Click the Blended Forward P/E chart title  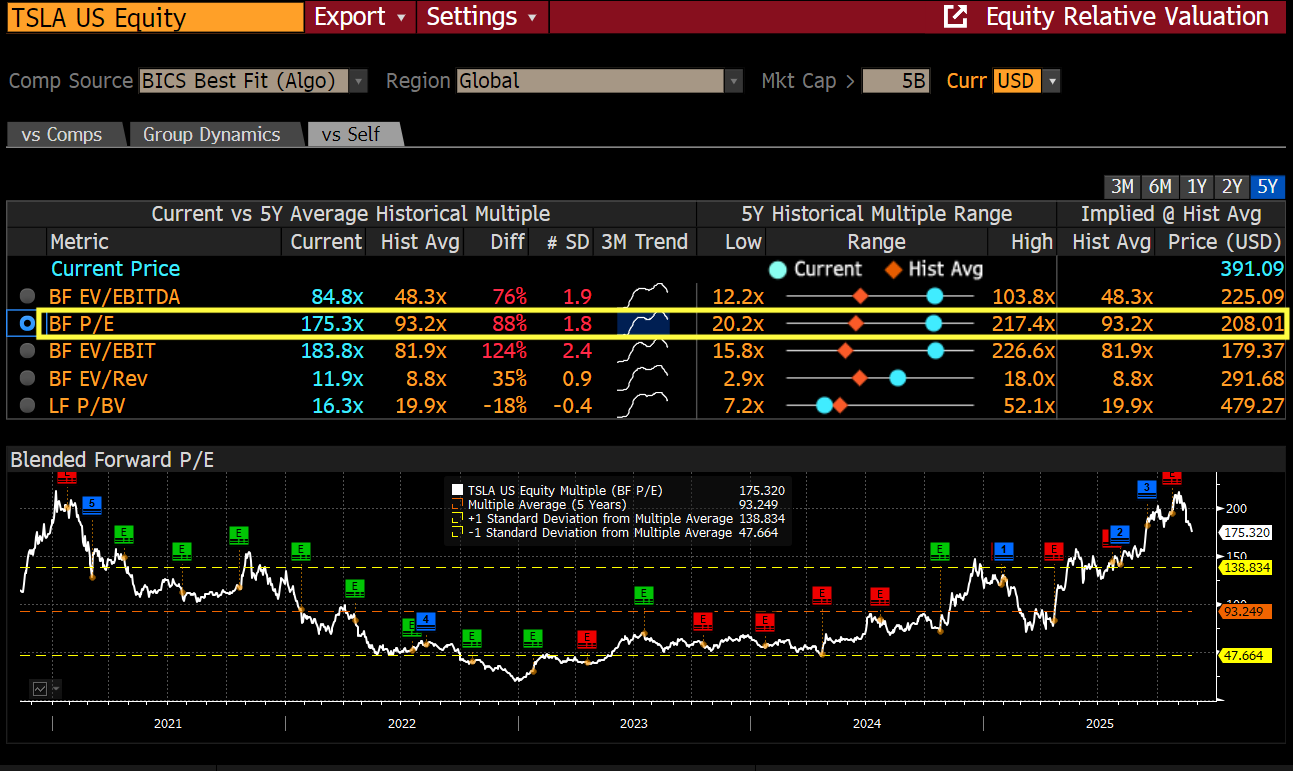tap(112, 460)
